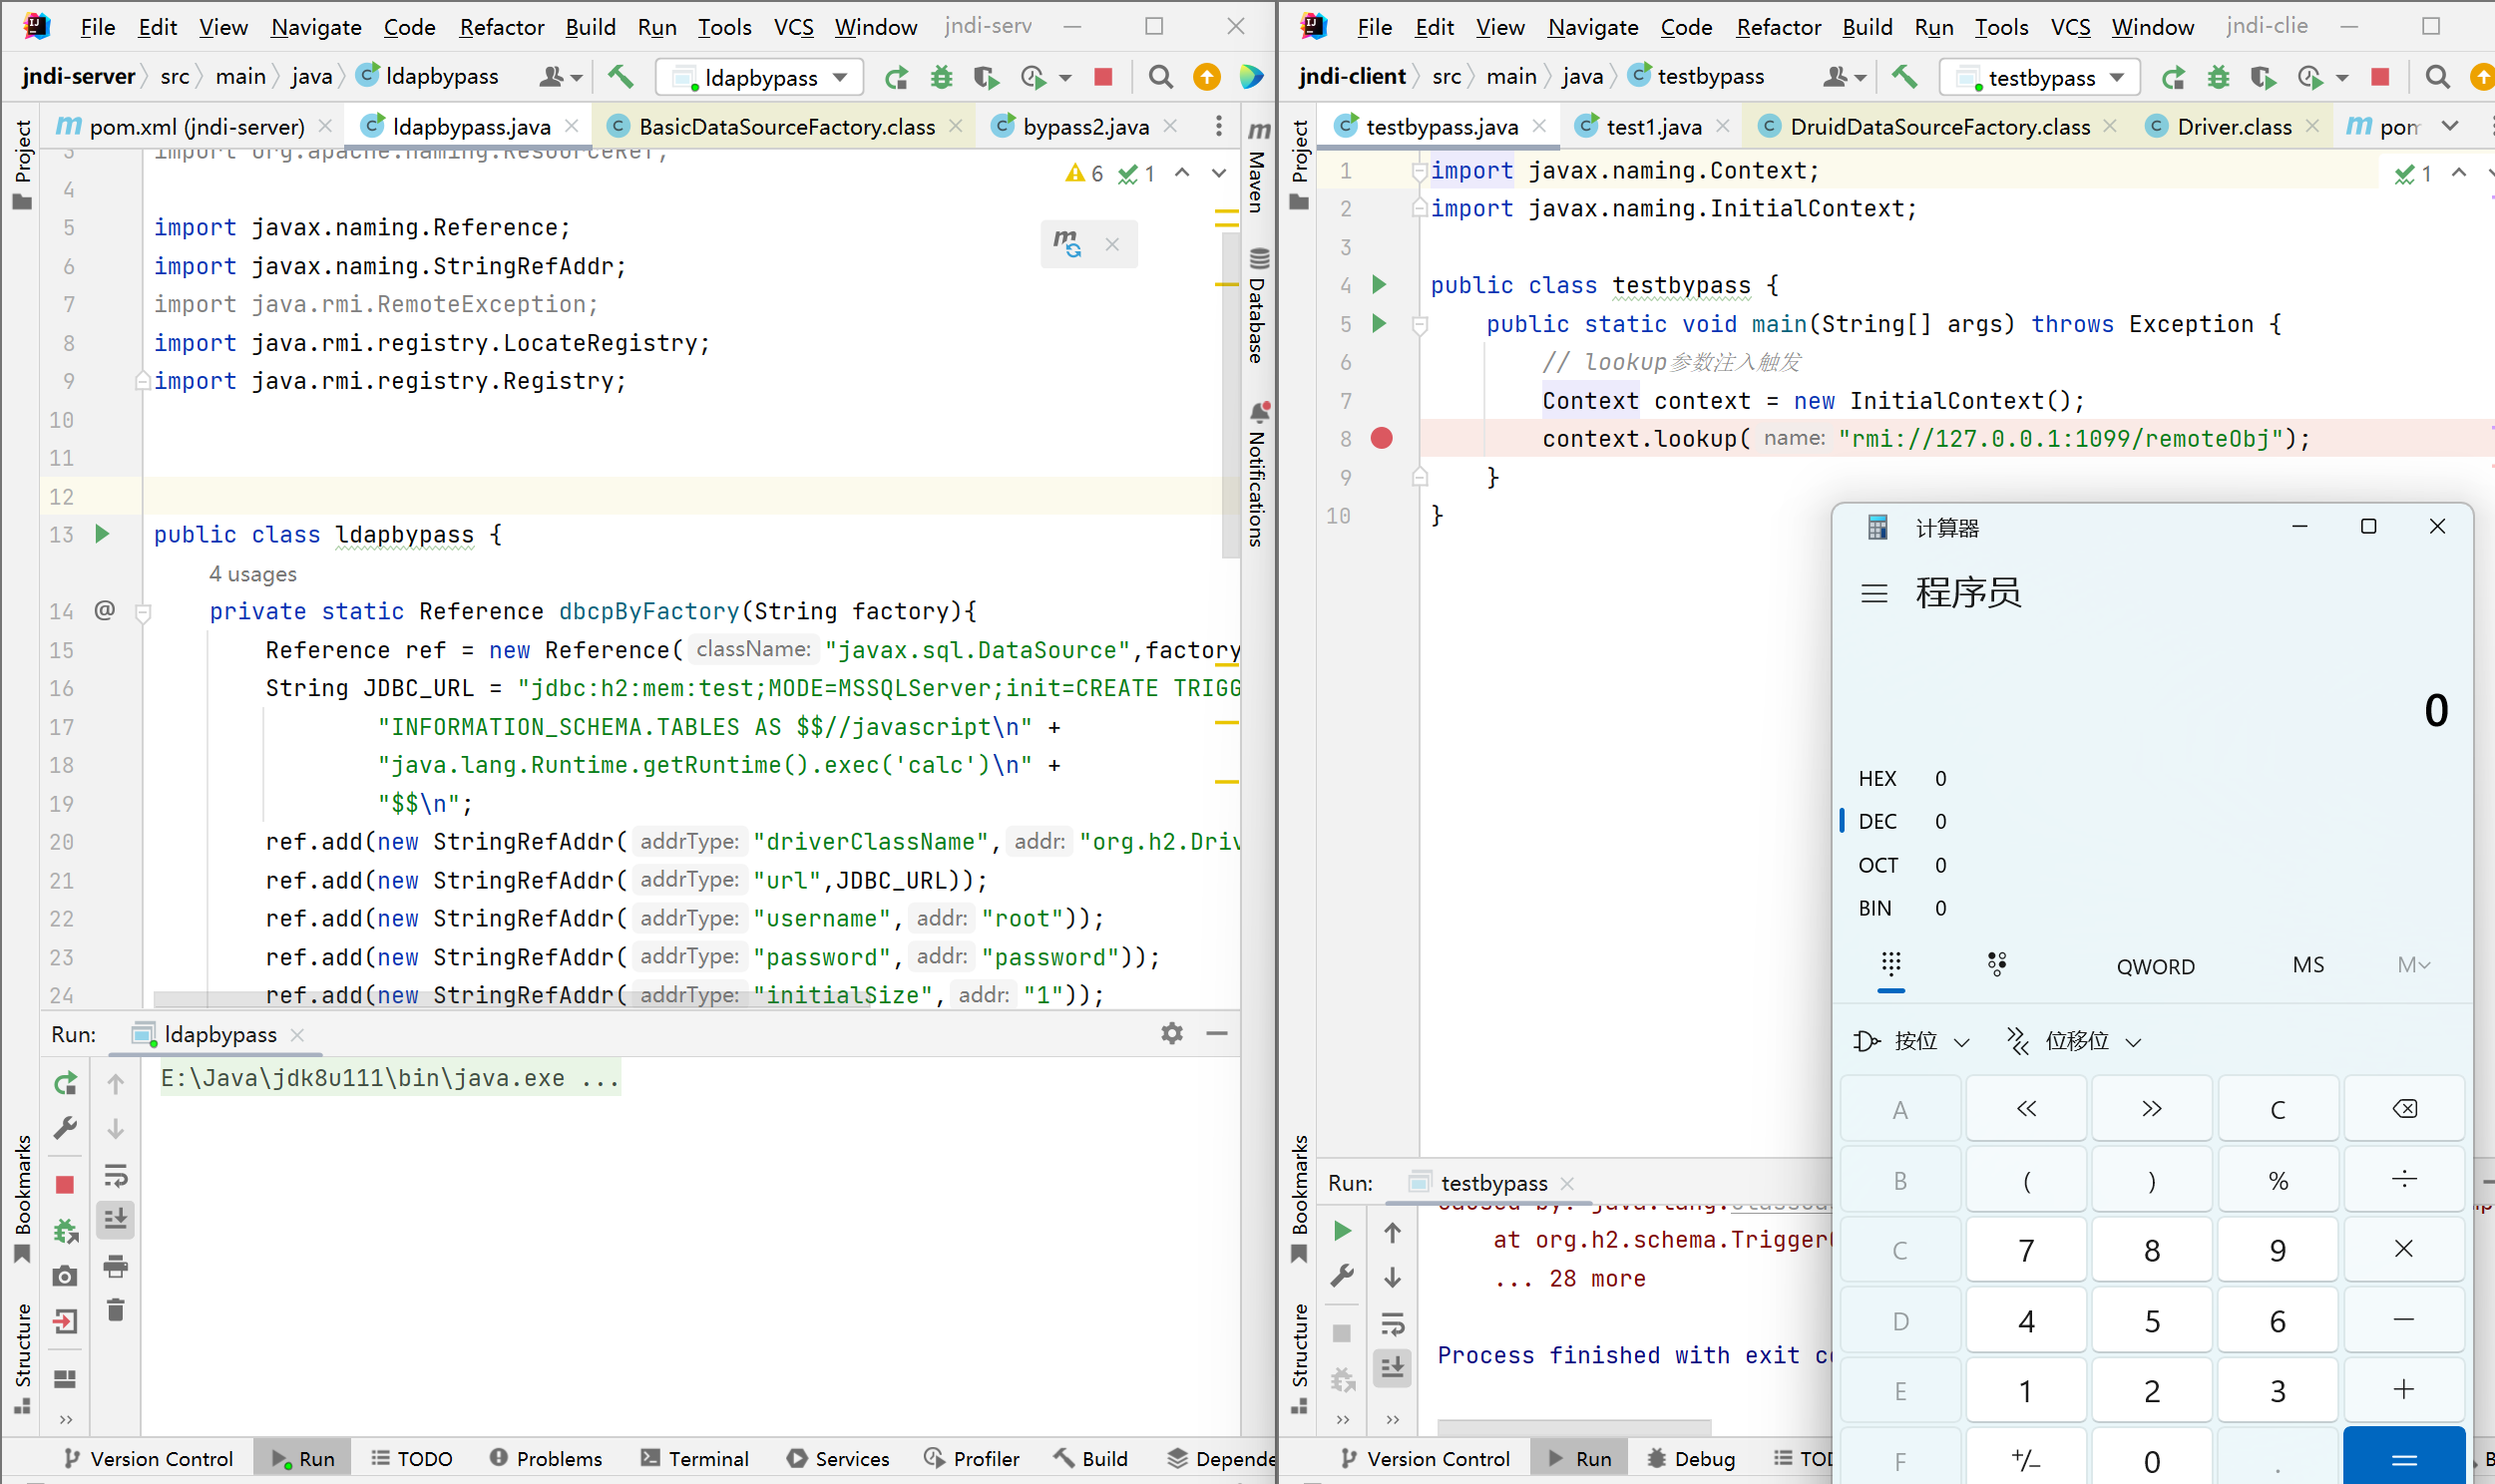This screenshot has height=1484, width=2495.
Task: Rerun ldapbypass from Run panel sidebar
Action: [65, 1084]
